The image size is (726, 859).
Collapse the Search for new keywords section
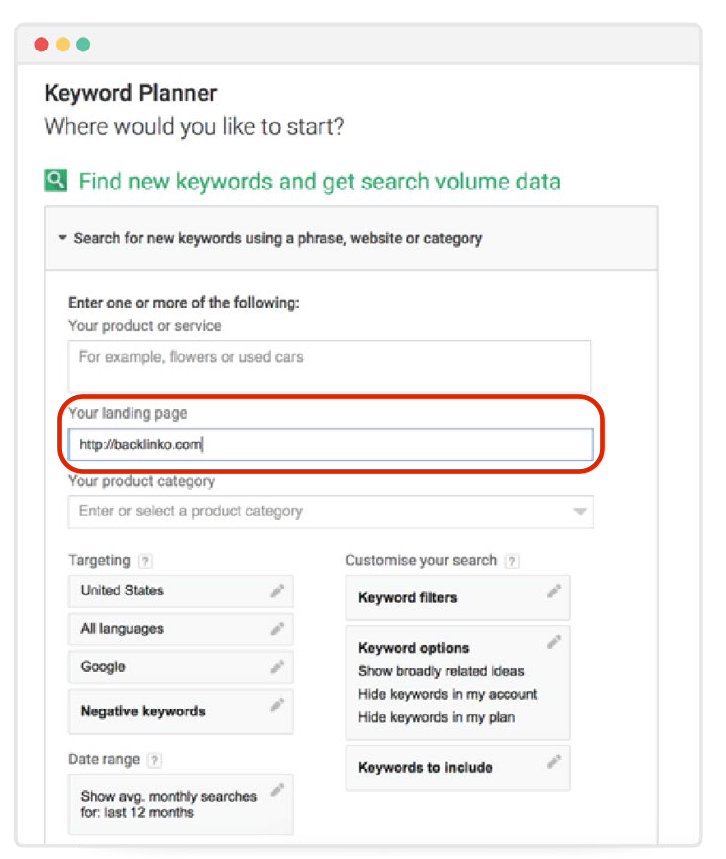[x=62, y=238]
